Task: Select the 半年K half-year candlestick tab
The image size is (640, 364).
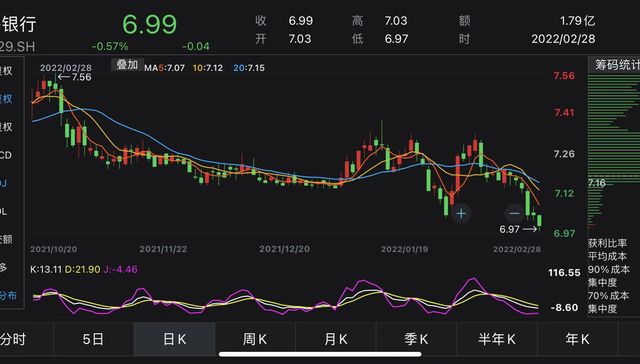Action: 497,339
